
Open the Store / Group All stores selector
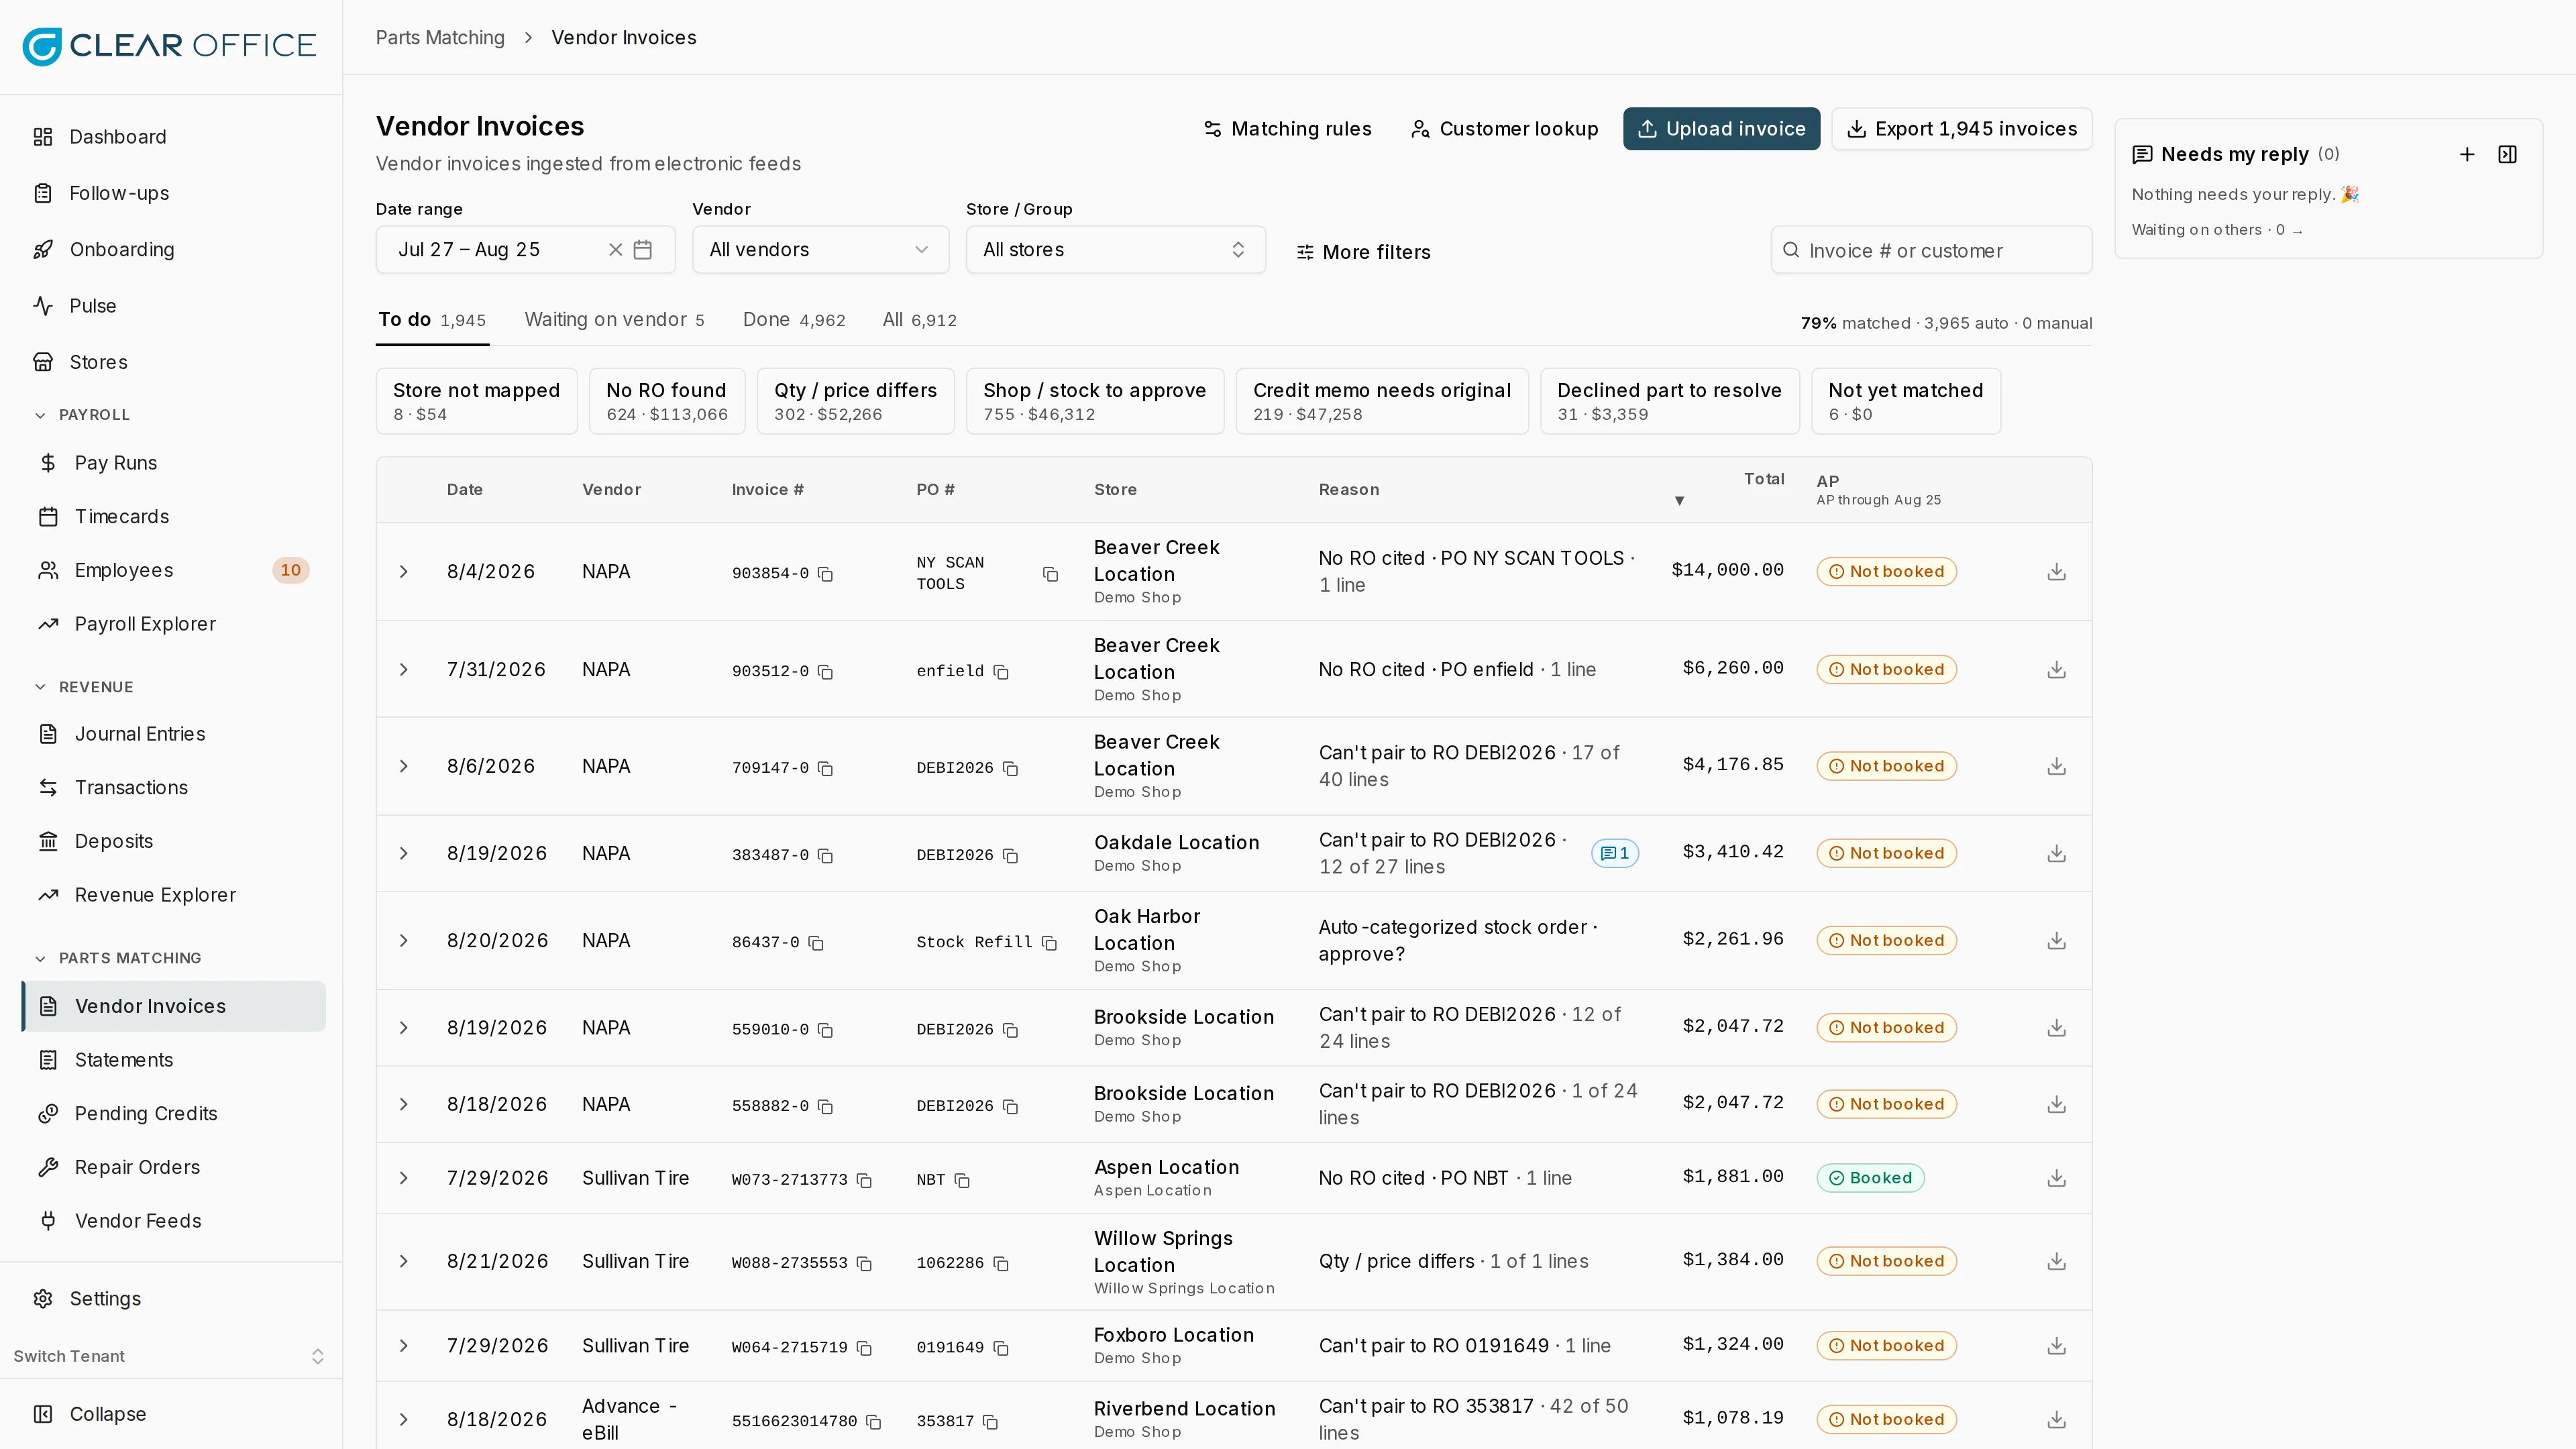[x=1115, y=250]
